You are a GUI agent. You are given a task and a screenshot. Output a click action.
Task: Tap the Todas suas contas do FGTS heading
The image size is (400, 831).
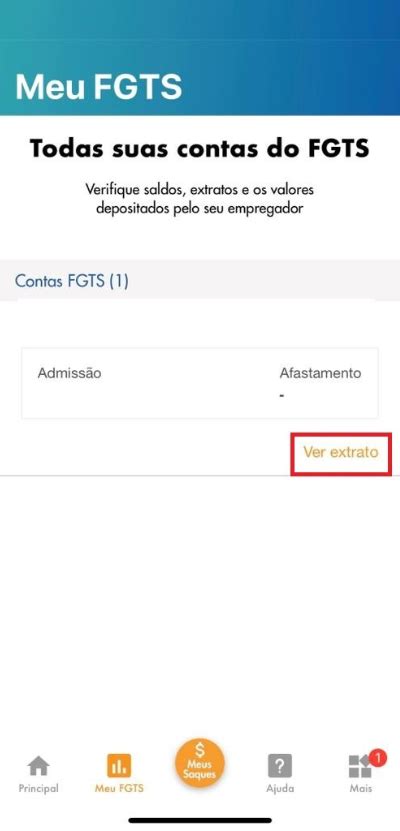click(x=200, y=148)
